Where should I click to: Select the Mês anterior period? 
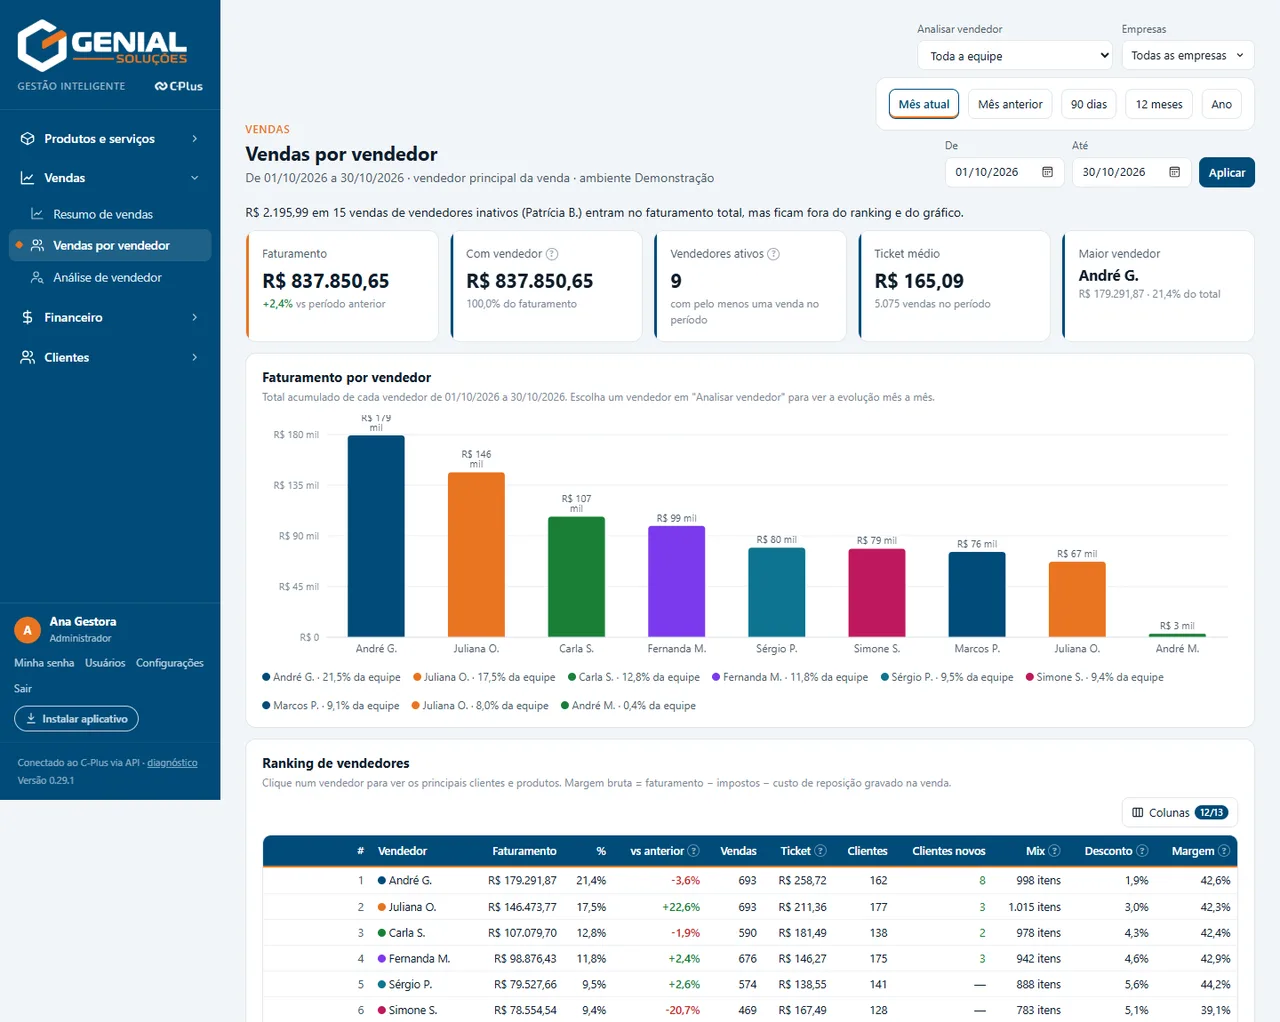1010,104
